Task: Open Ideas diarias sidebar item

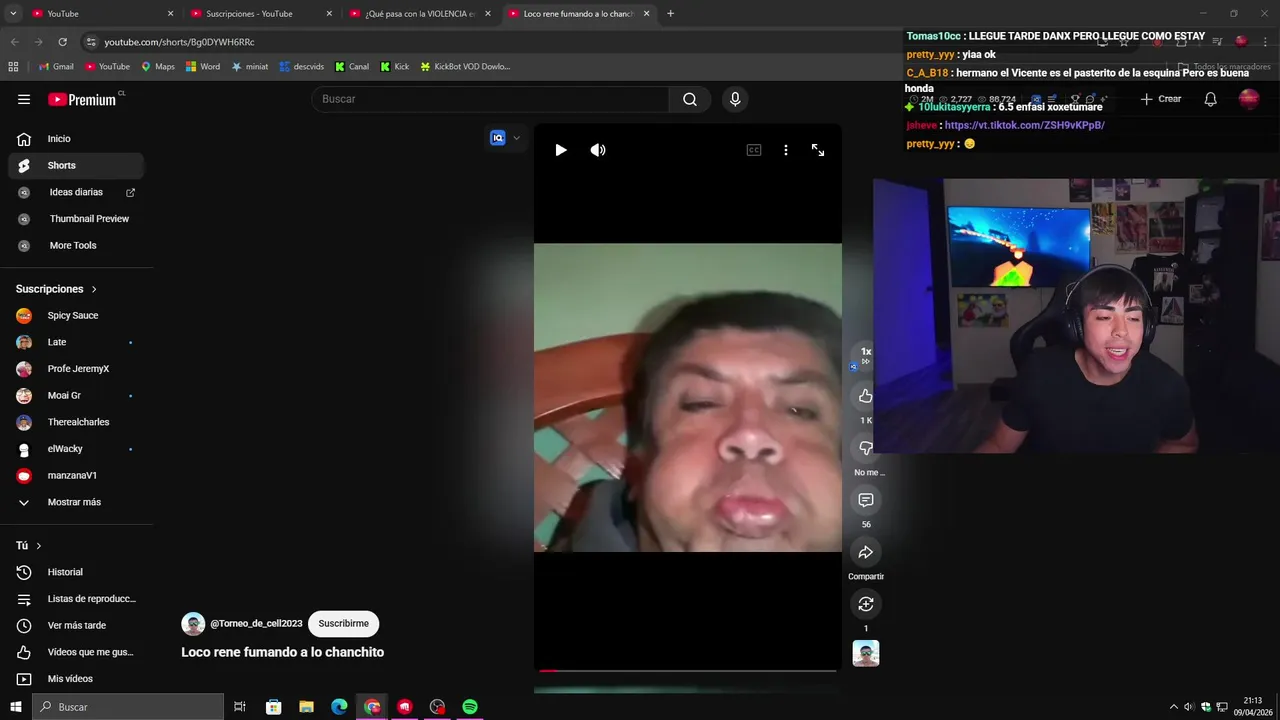Action: click(x=76, y=192)
